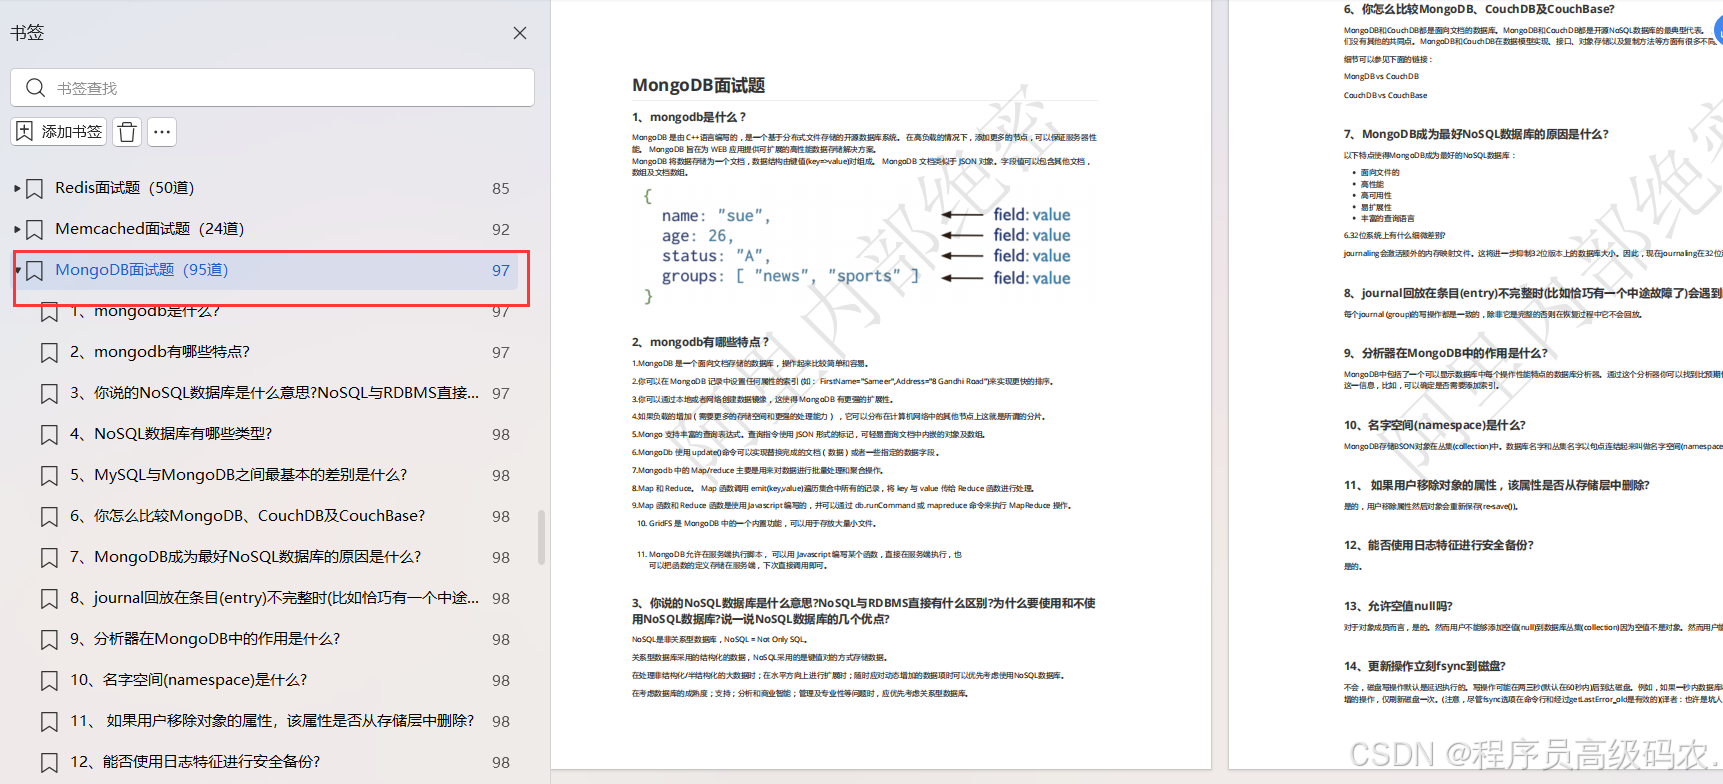The height and width of the screenshot is (784, 1723).
Task: Click heading 12、能否使用日志特征 on right page
Action: click(1438, 545)
